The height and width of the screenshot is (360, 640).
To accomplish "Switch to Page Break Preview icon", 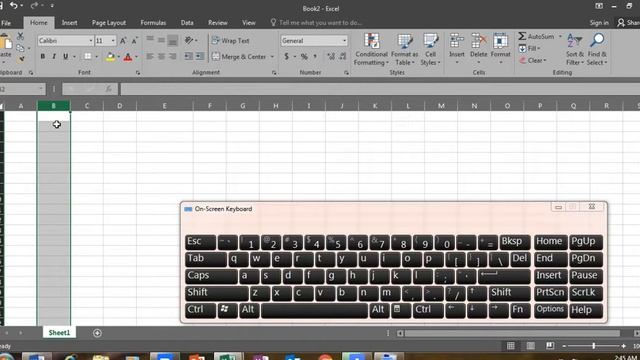I will [x=550, y=346].
